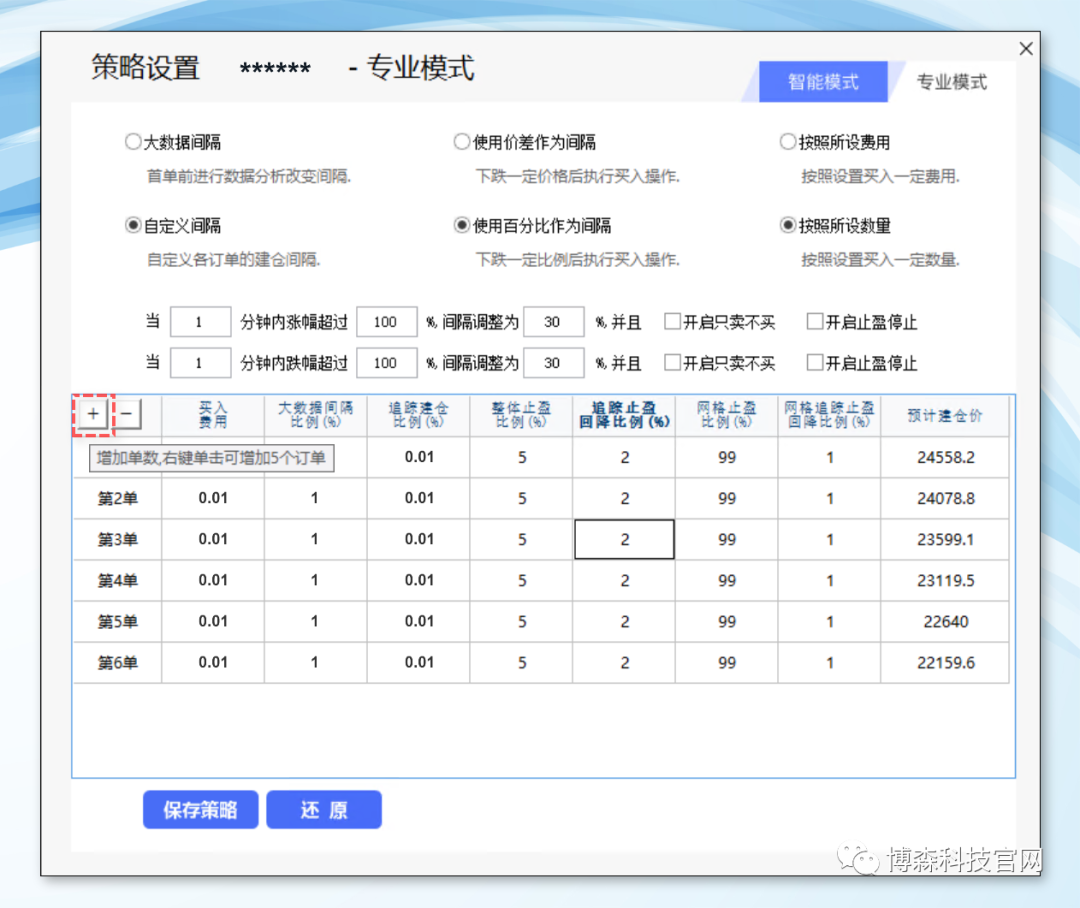Click the 间隔调整为 field in the 涨幅 row
The width and height of the screenshot is (1080, 908).
554,322
